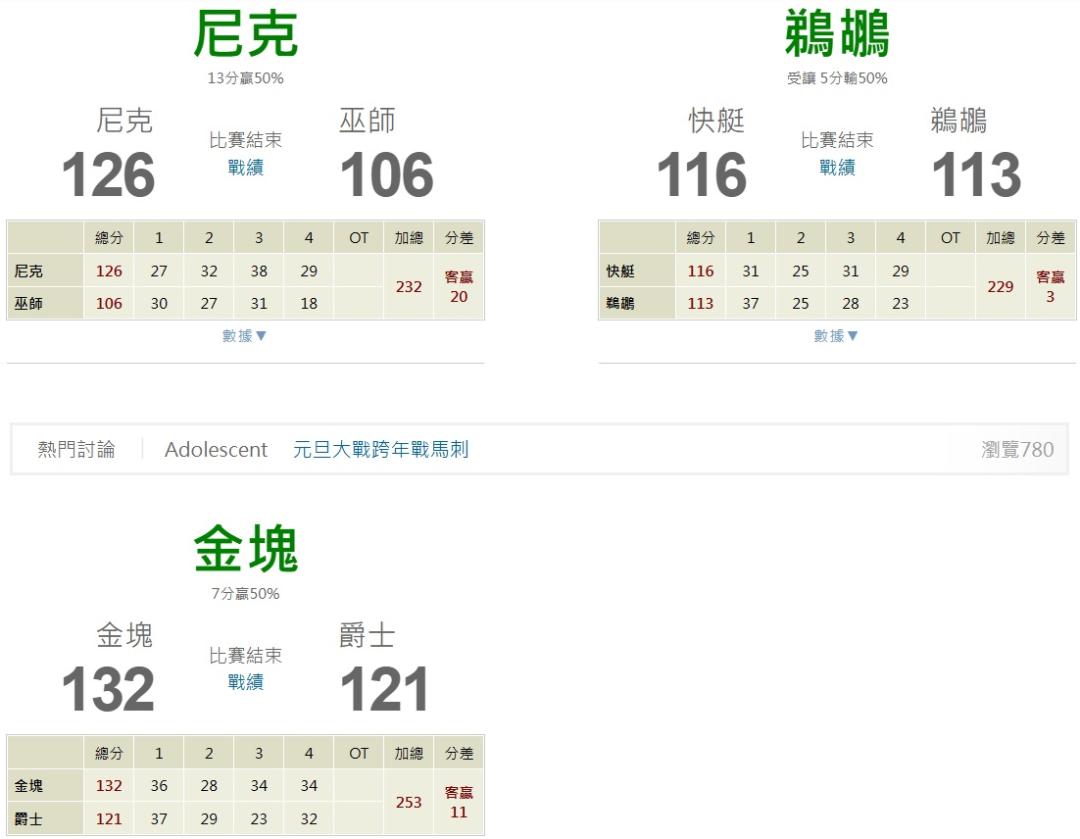Click the 客贏 3 margin cell
The image size is (1080, 839).
[x=1050, y=287]
